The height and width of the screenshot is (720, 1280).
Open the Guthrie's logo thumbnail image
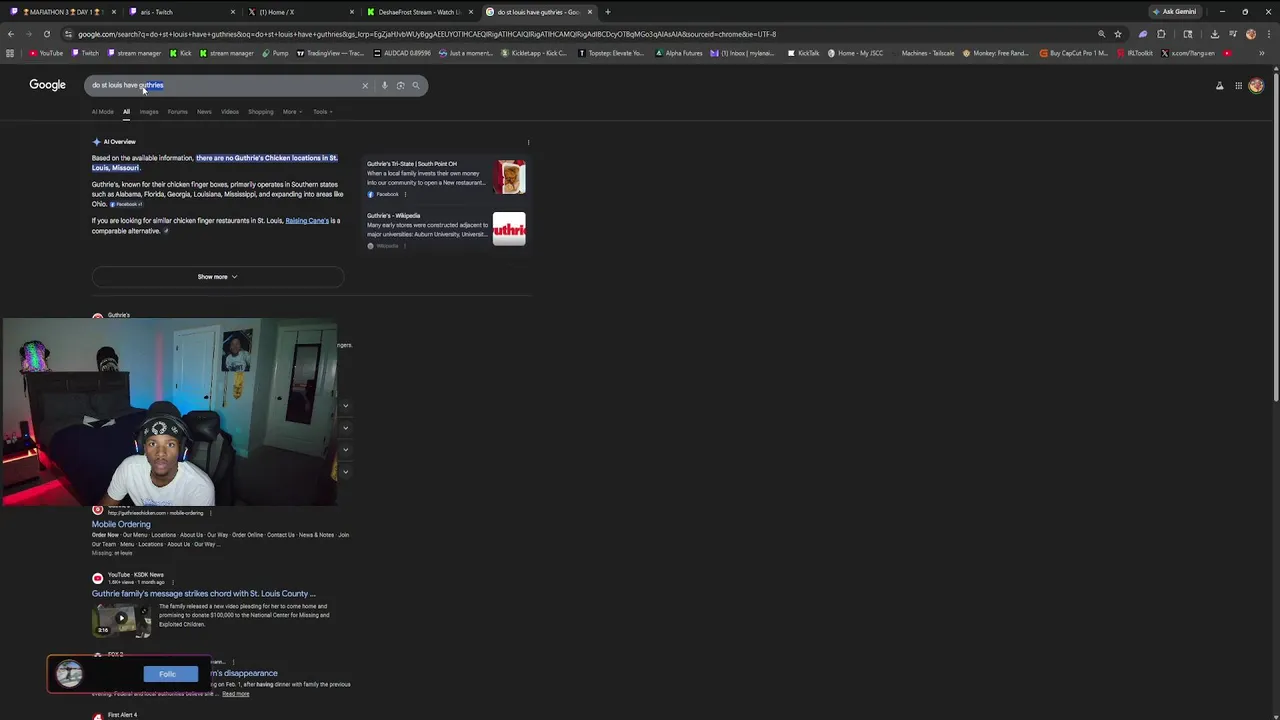pyautogui.click(x=509, y=230)
